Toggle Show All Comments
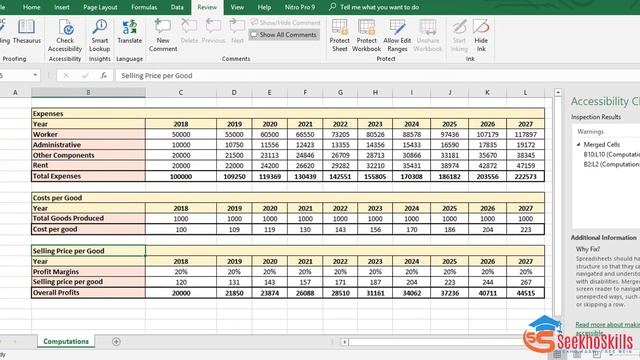 (x=284, y=35)
